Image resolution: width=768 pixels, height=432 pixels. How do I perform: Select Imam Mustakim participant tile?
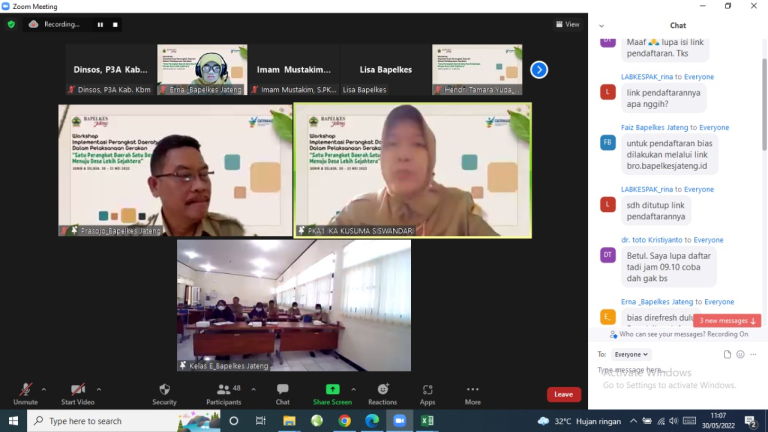294,70
